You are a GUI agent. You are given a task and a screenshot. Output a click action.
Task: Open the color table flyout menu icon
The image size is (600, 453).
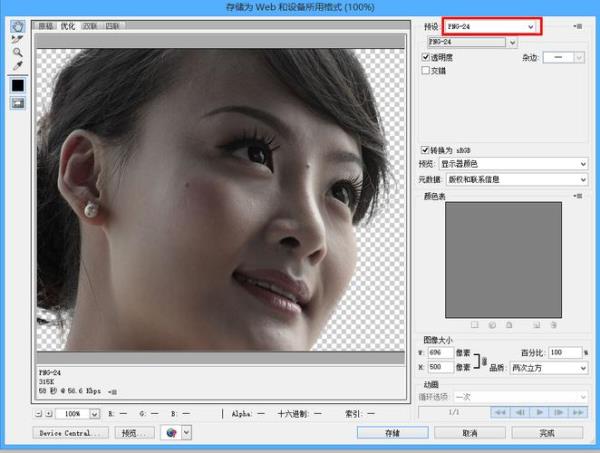[x=580, y=196]
